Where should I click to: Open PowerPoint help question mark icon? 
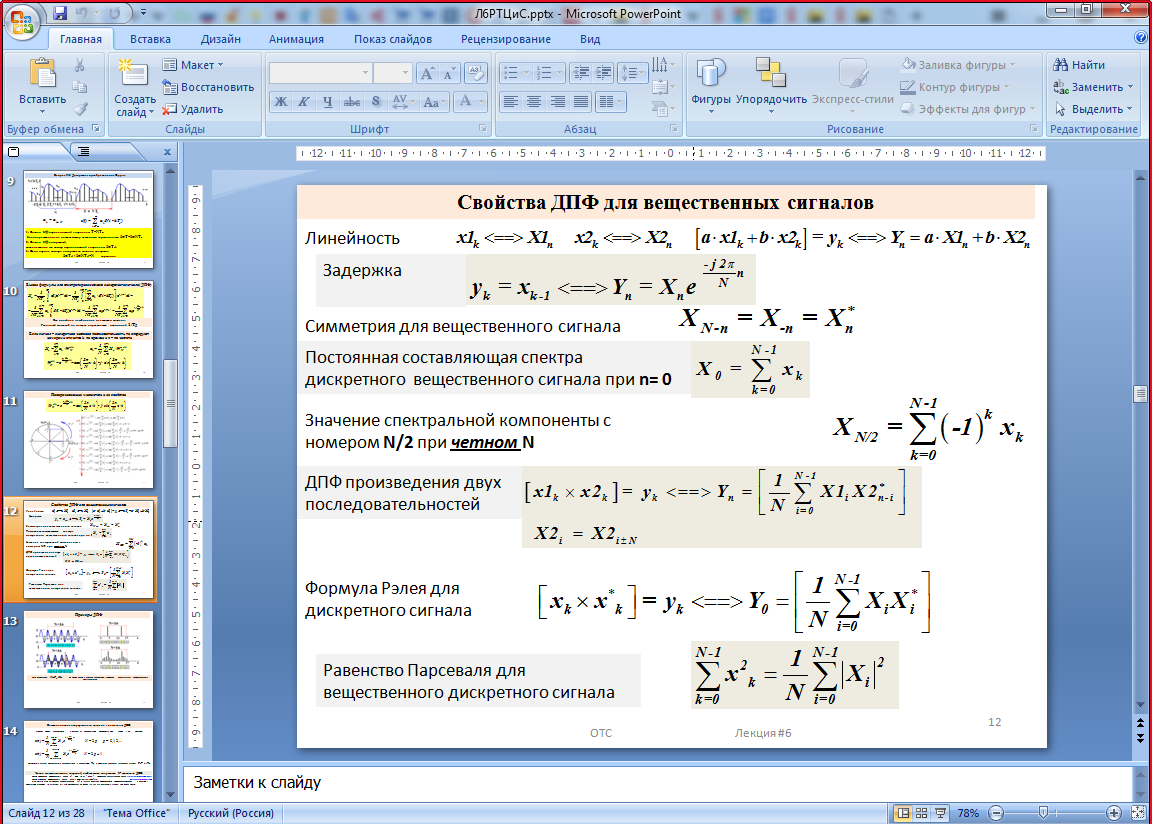pos(1141,38)
